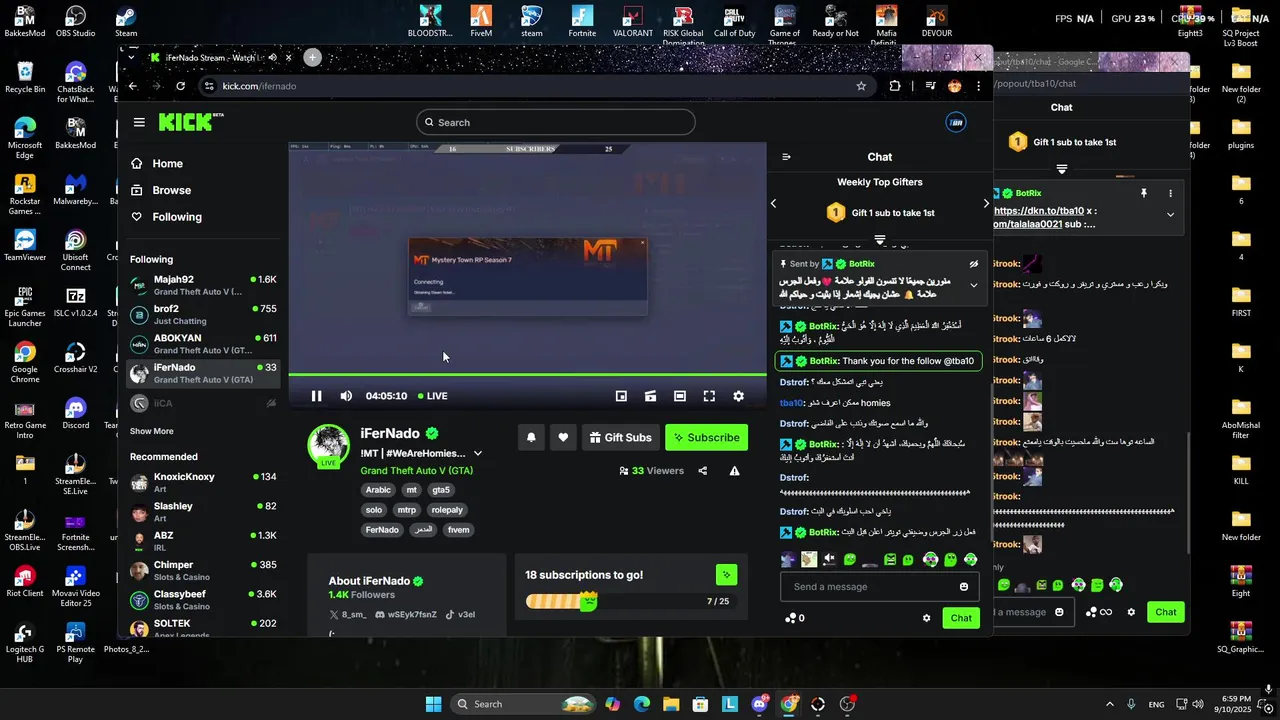Click Chat button in popout chat window

pyautogui.click(x=1166, y=612)
